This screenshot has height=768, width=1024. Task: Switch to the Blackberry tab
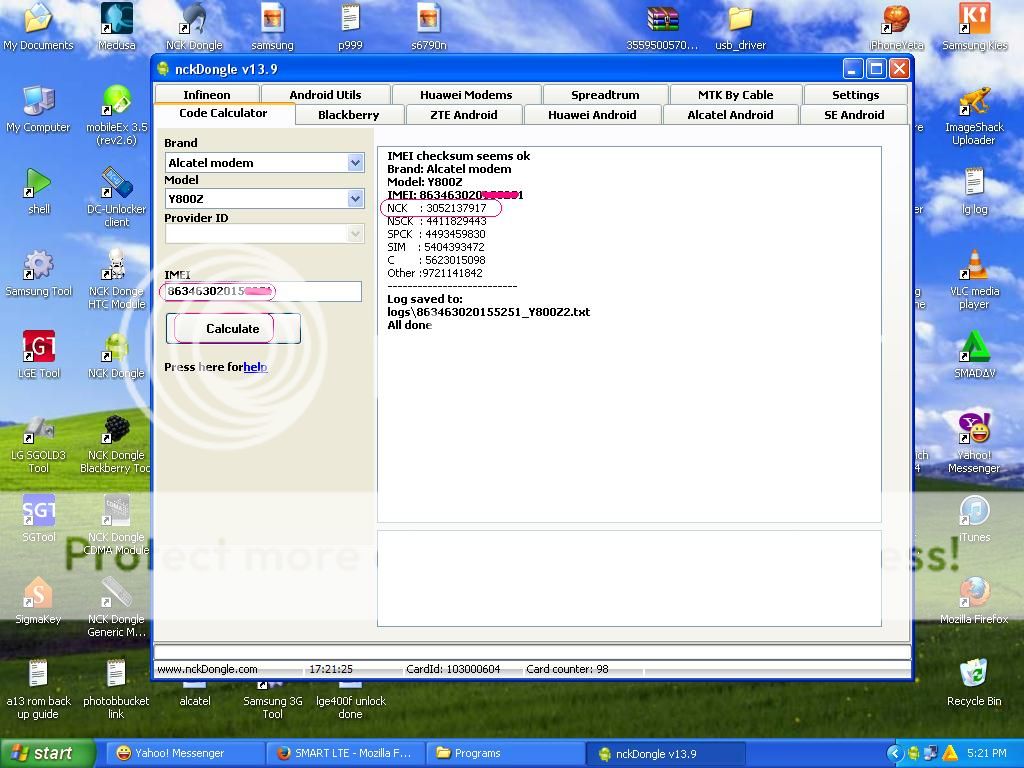tap(348, 115)
